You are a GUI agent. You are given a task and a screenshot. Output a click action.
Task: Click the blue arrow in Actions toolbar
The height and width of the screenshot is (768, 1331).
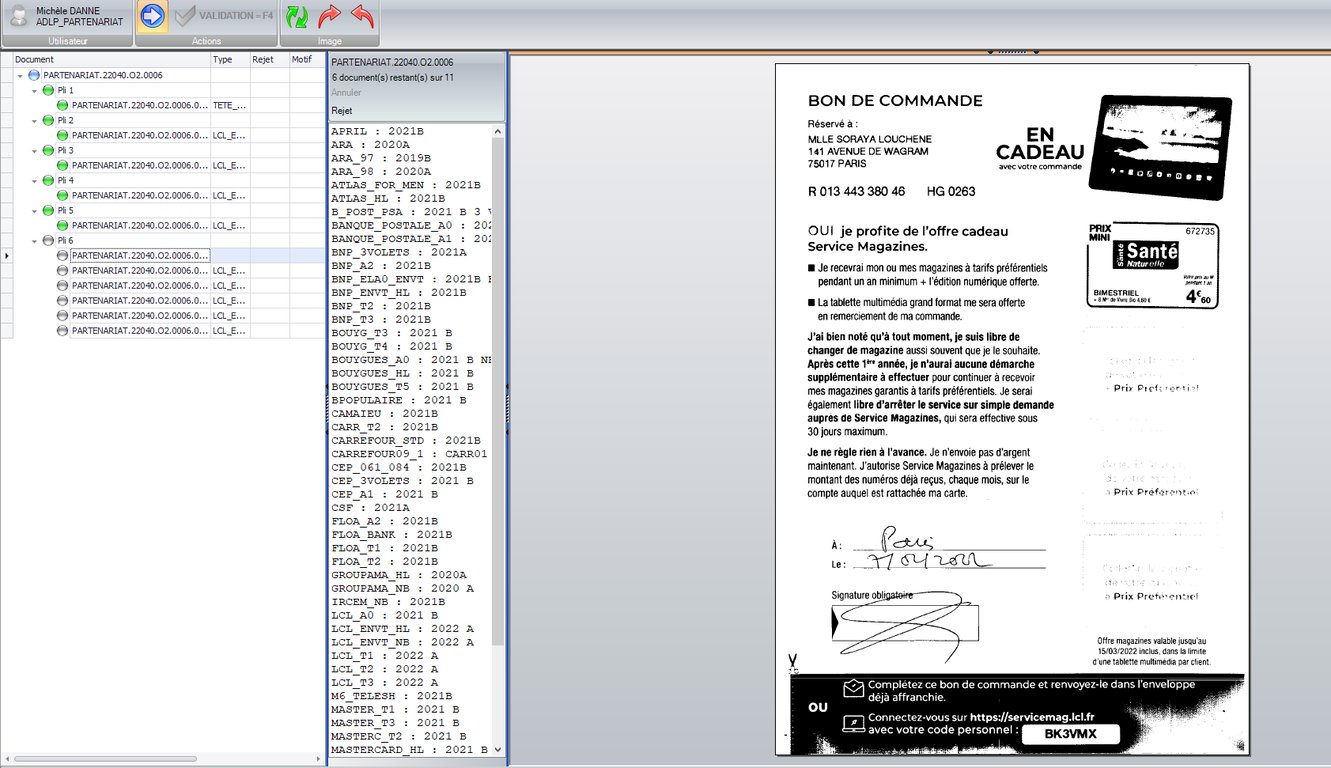pos(152,14)
